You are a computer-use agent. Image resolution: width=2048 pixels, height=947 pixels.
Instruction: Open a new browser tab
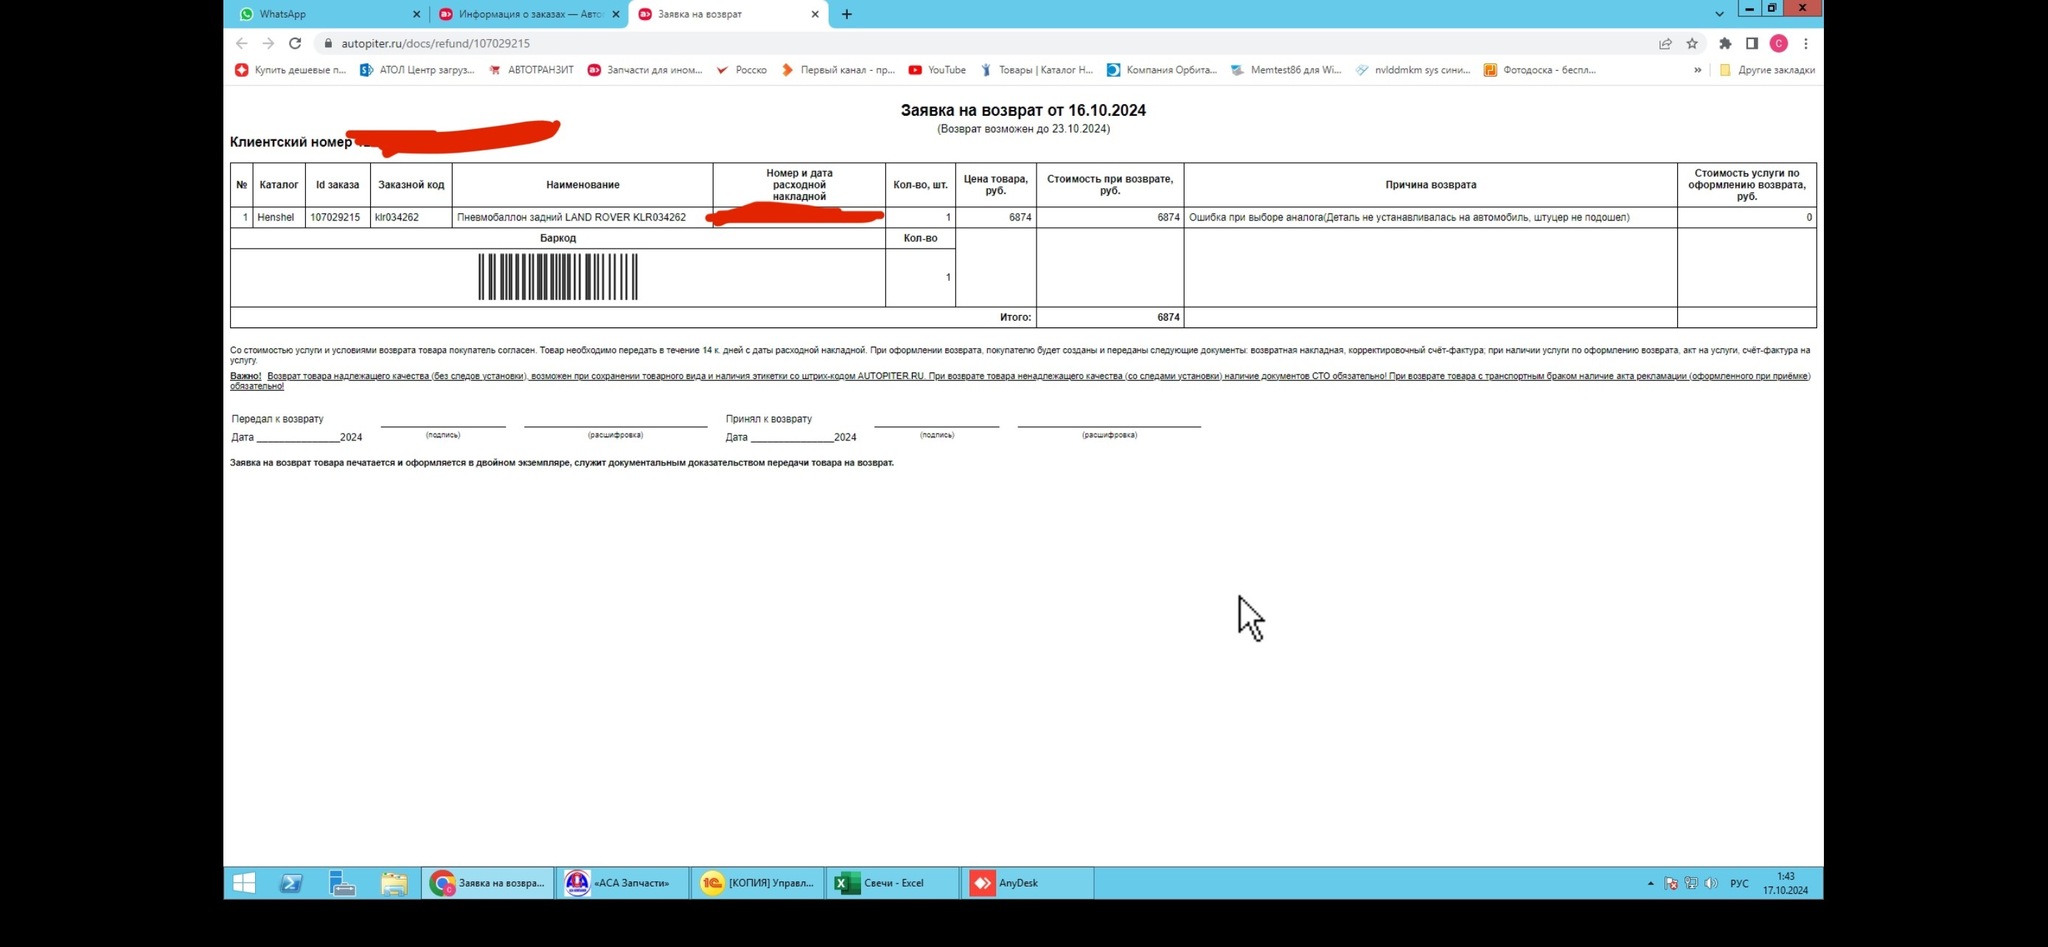[847, 14]
